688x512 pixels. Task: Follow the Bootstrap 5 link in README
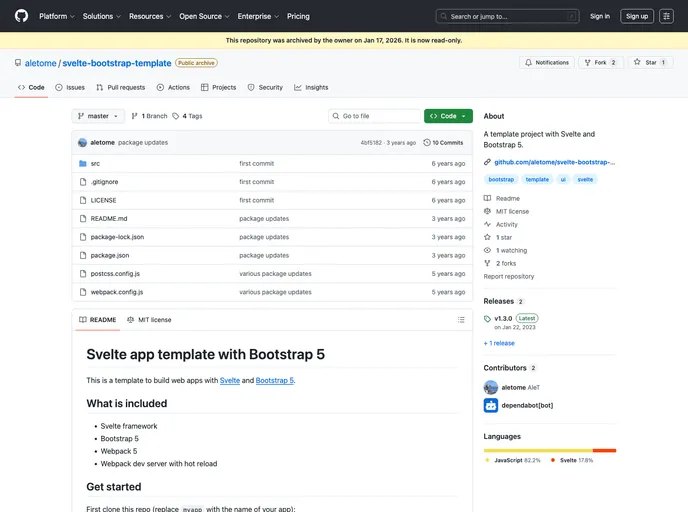tap(274, 380)
